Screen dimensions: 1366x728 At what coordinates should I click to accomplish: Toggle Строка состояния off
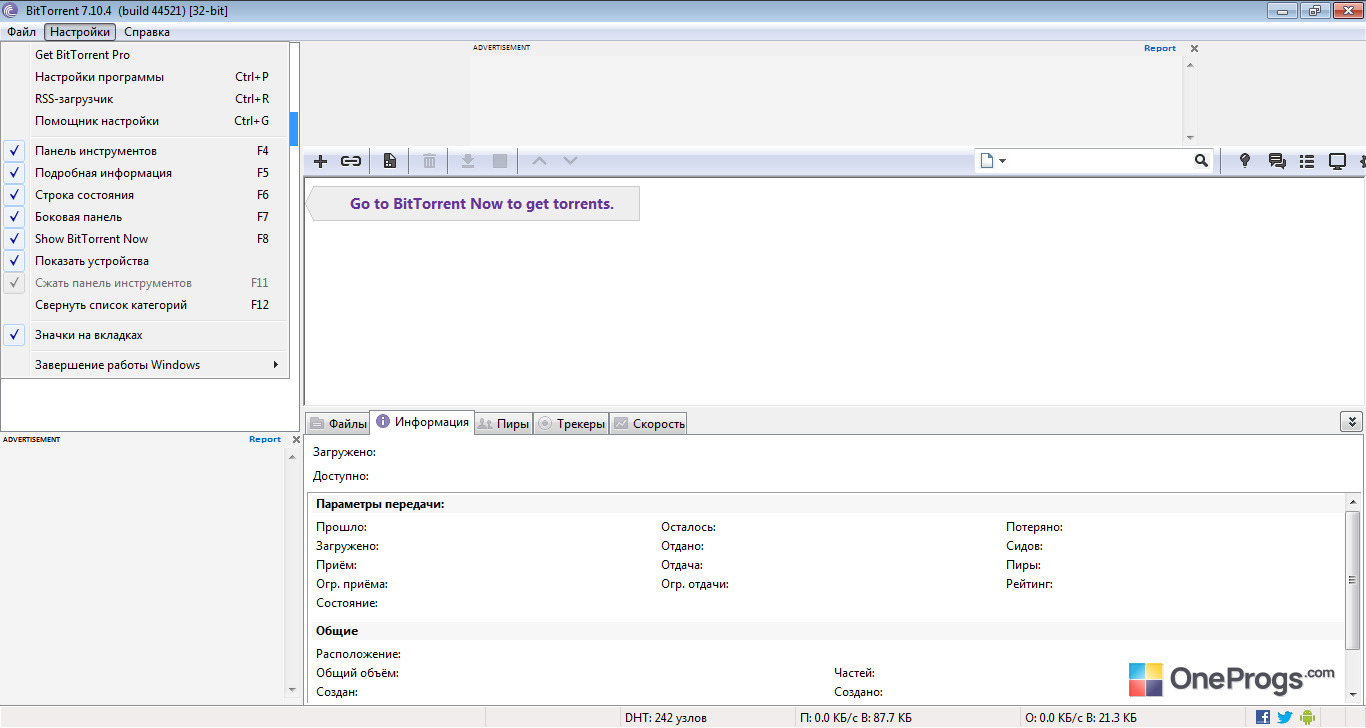click(145, 195)
